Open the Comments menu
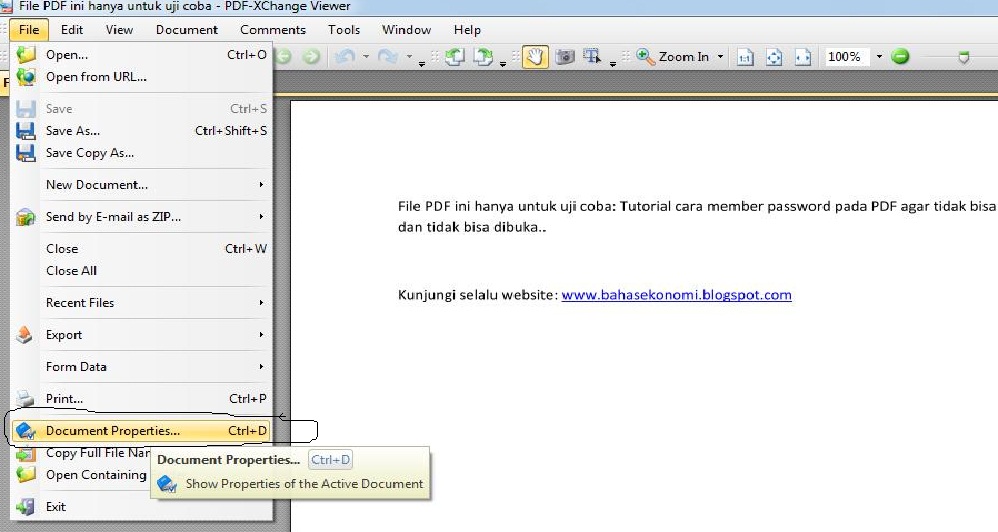998x532 pixels. (272, 30)
